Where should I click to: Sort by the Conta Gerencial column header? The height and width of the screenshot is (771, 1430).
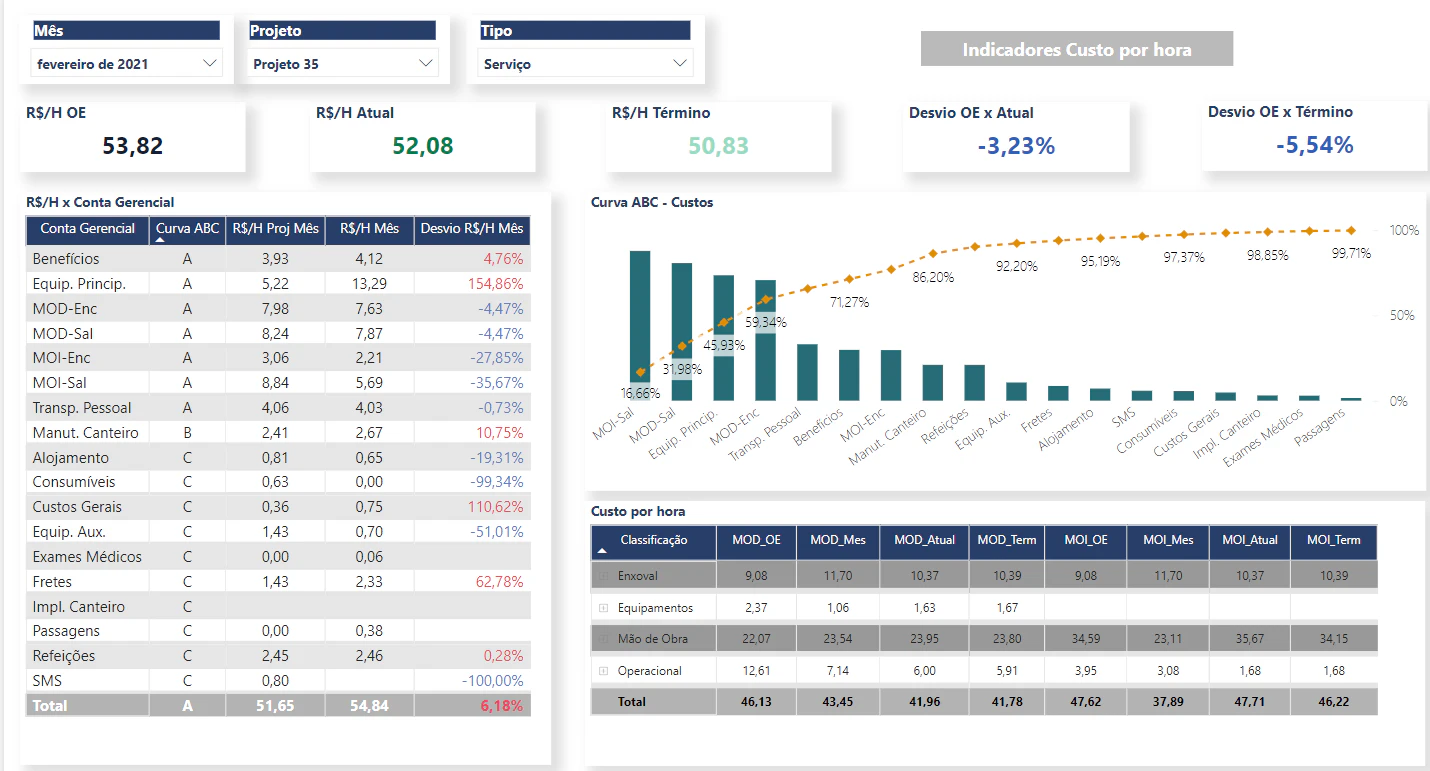coord(87,229)
